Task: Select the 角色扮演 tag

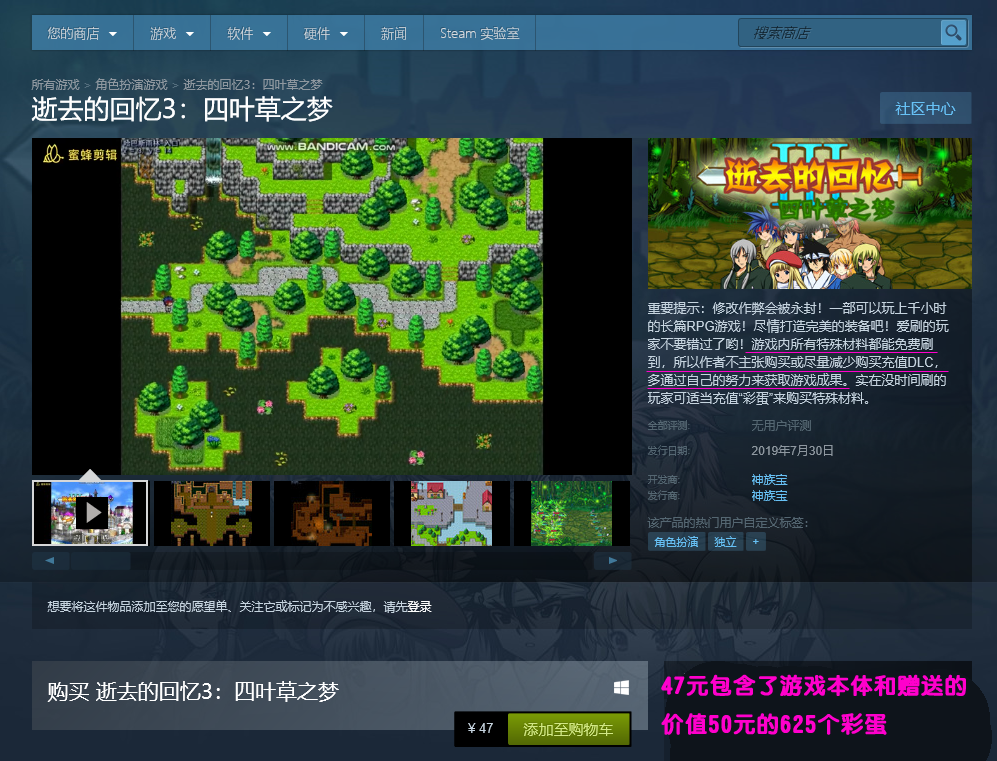Action: (x=677, y=542)
